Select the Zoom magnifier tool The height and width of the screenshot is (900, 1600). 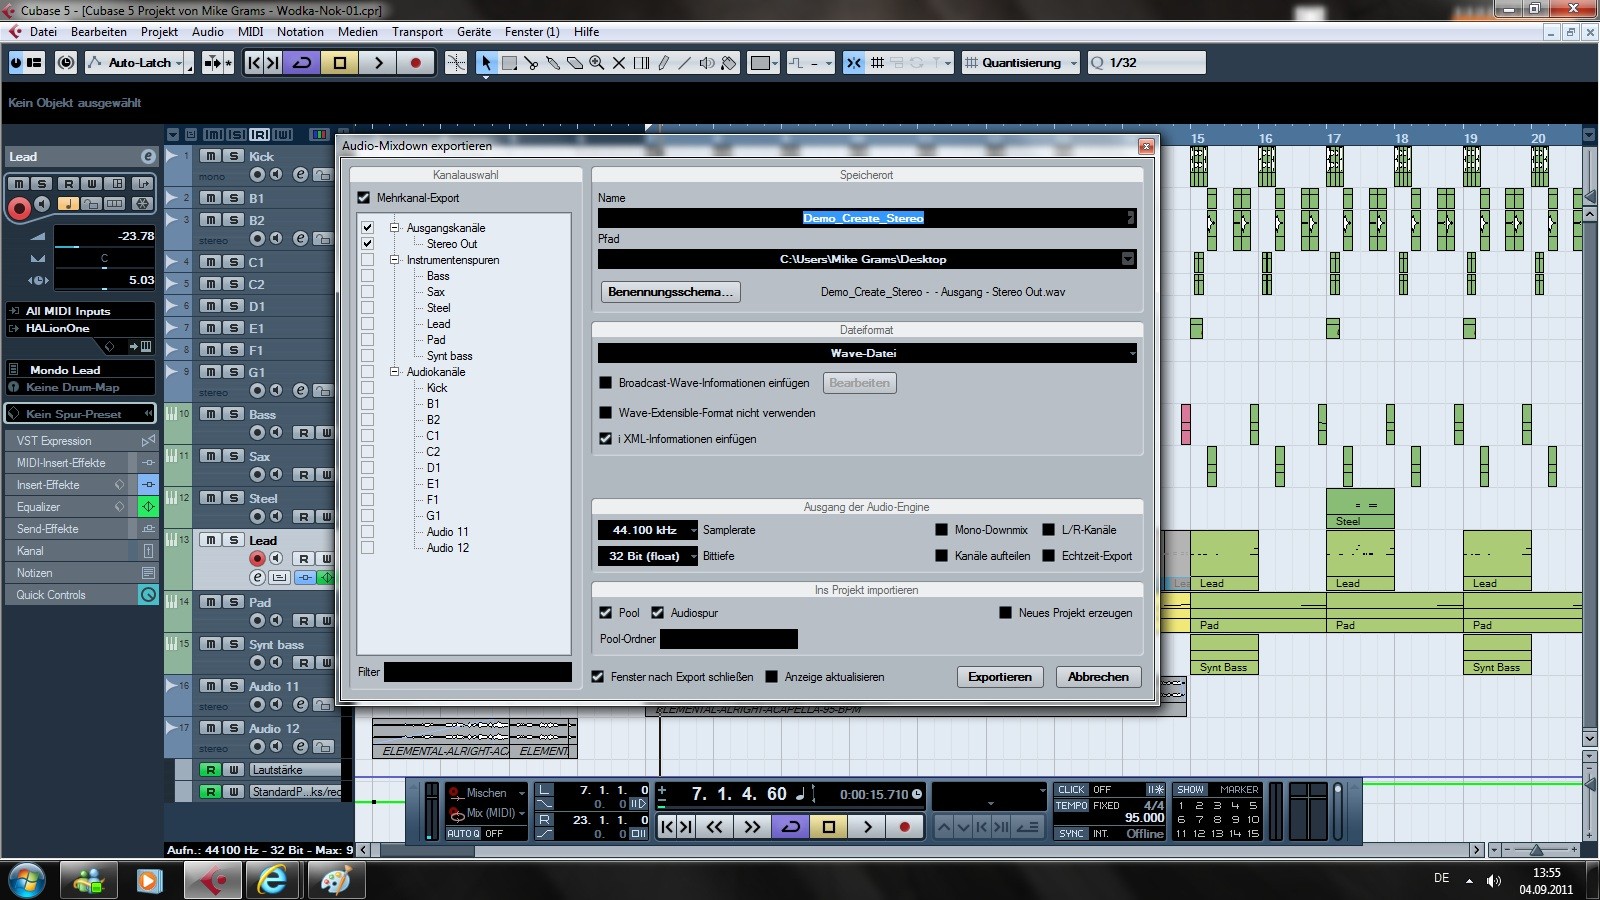click(597, 63)
